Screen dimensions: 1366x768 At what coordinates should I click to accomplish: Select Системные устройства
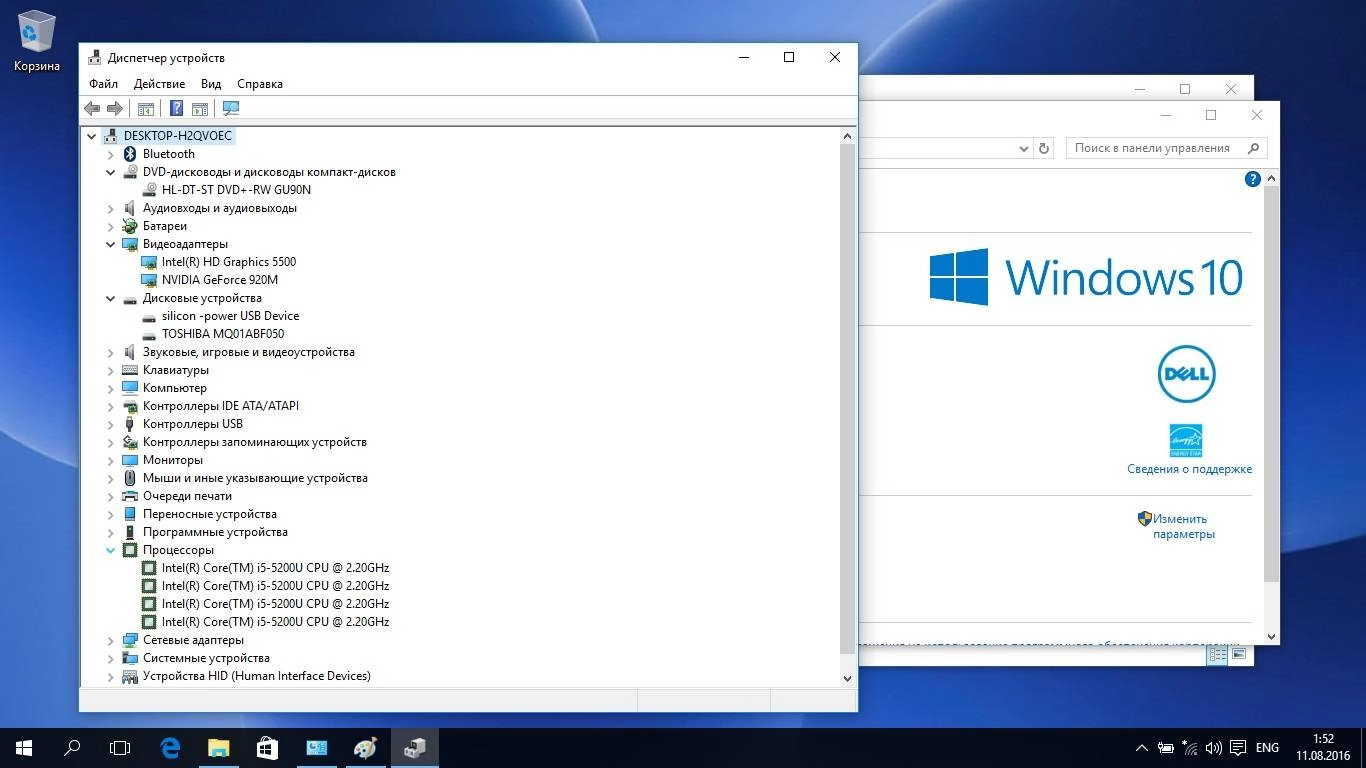click(206, 658)
